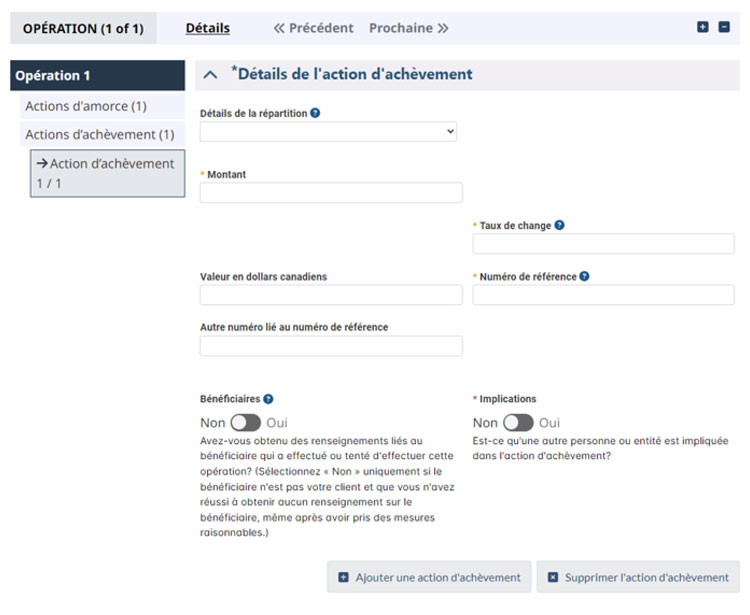Toggle the Implications switch to Oui

[x=518, y=423]
